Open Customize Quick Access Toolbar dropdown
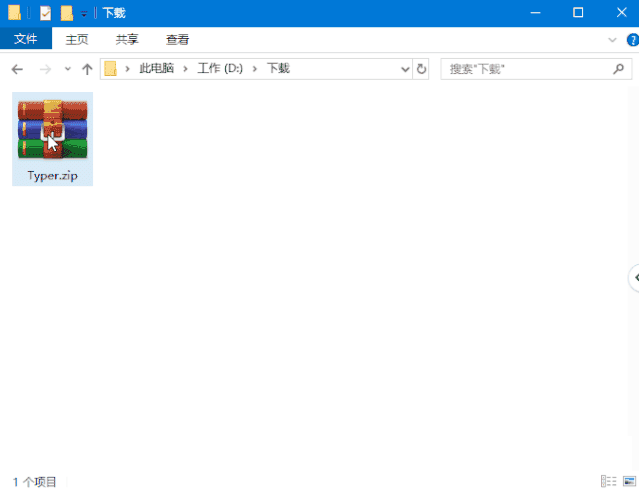The width and height of the screenshot is (639, 492). click(84, 14)
